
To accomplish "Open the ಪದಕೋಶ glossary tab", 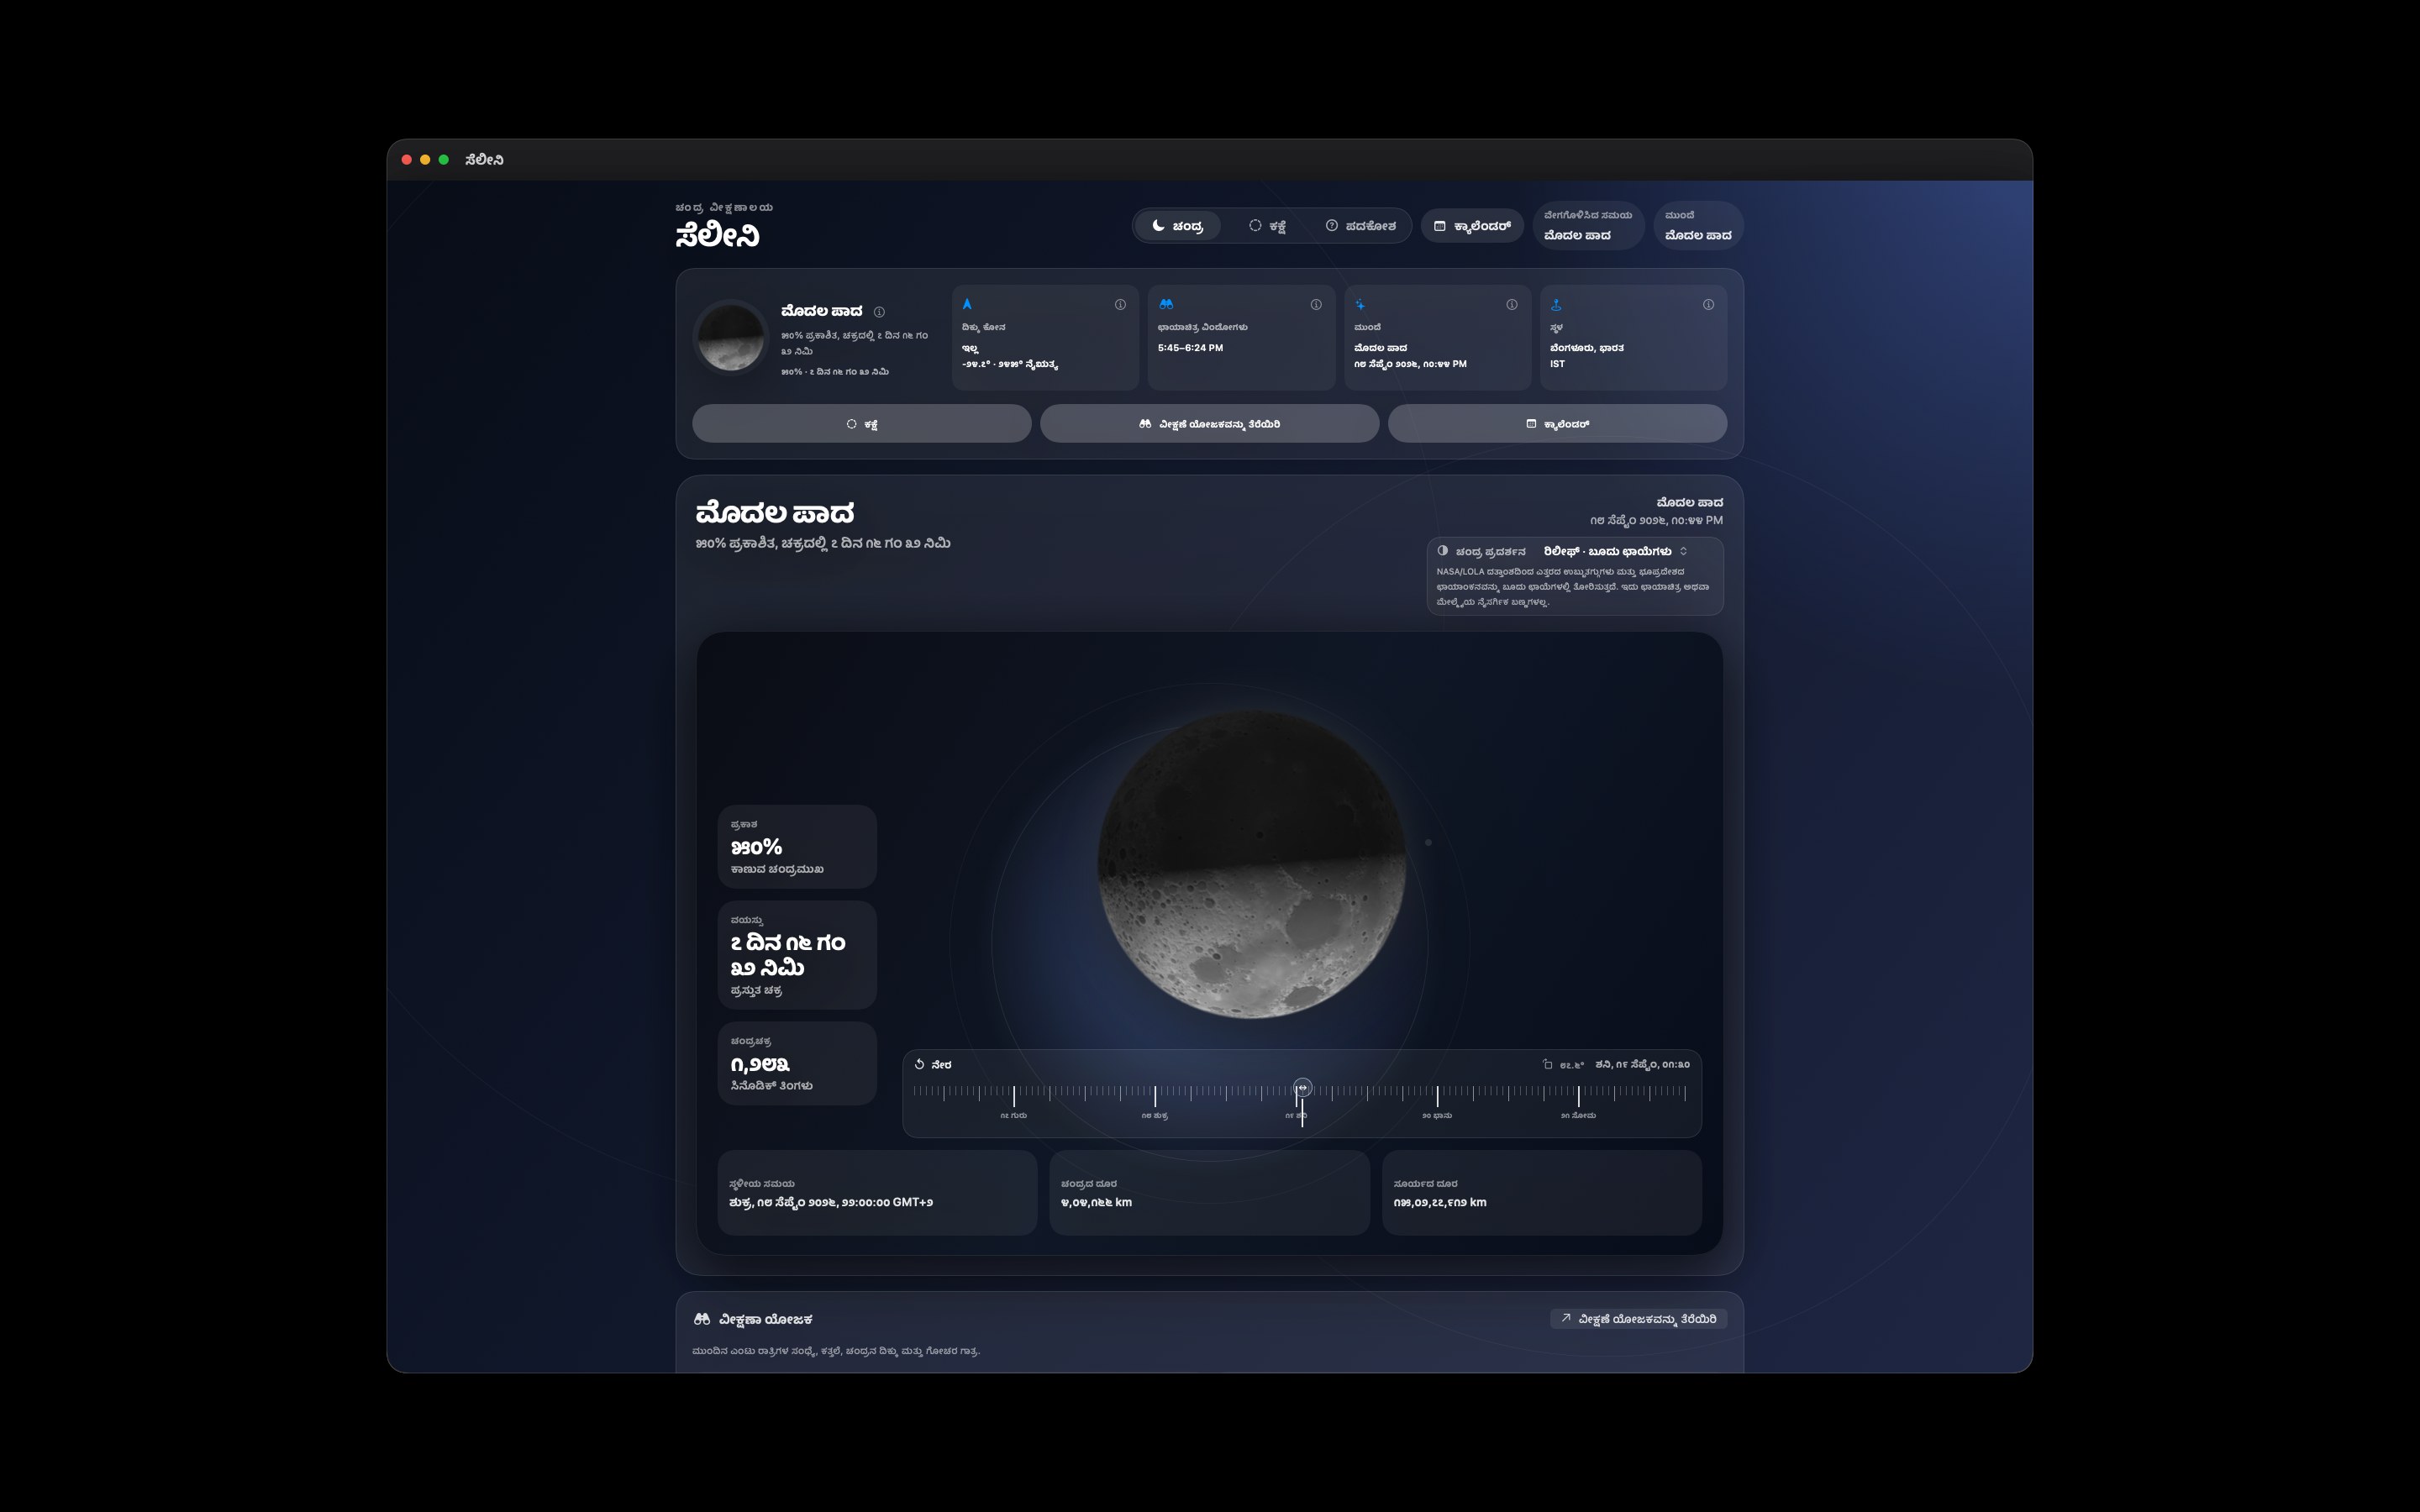I will pos(1360,226).
